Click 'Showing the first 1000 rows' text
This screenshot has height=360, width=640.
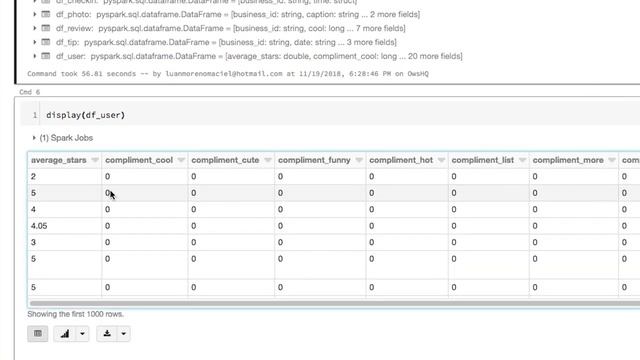(76, 314)
